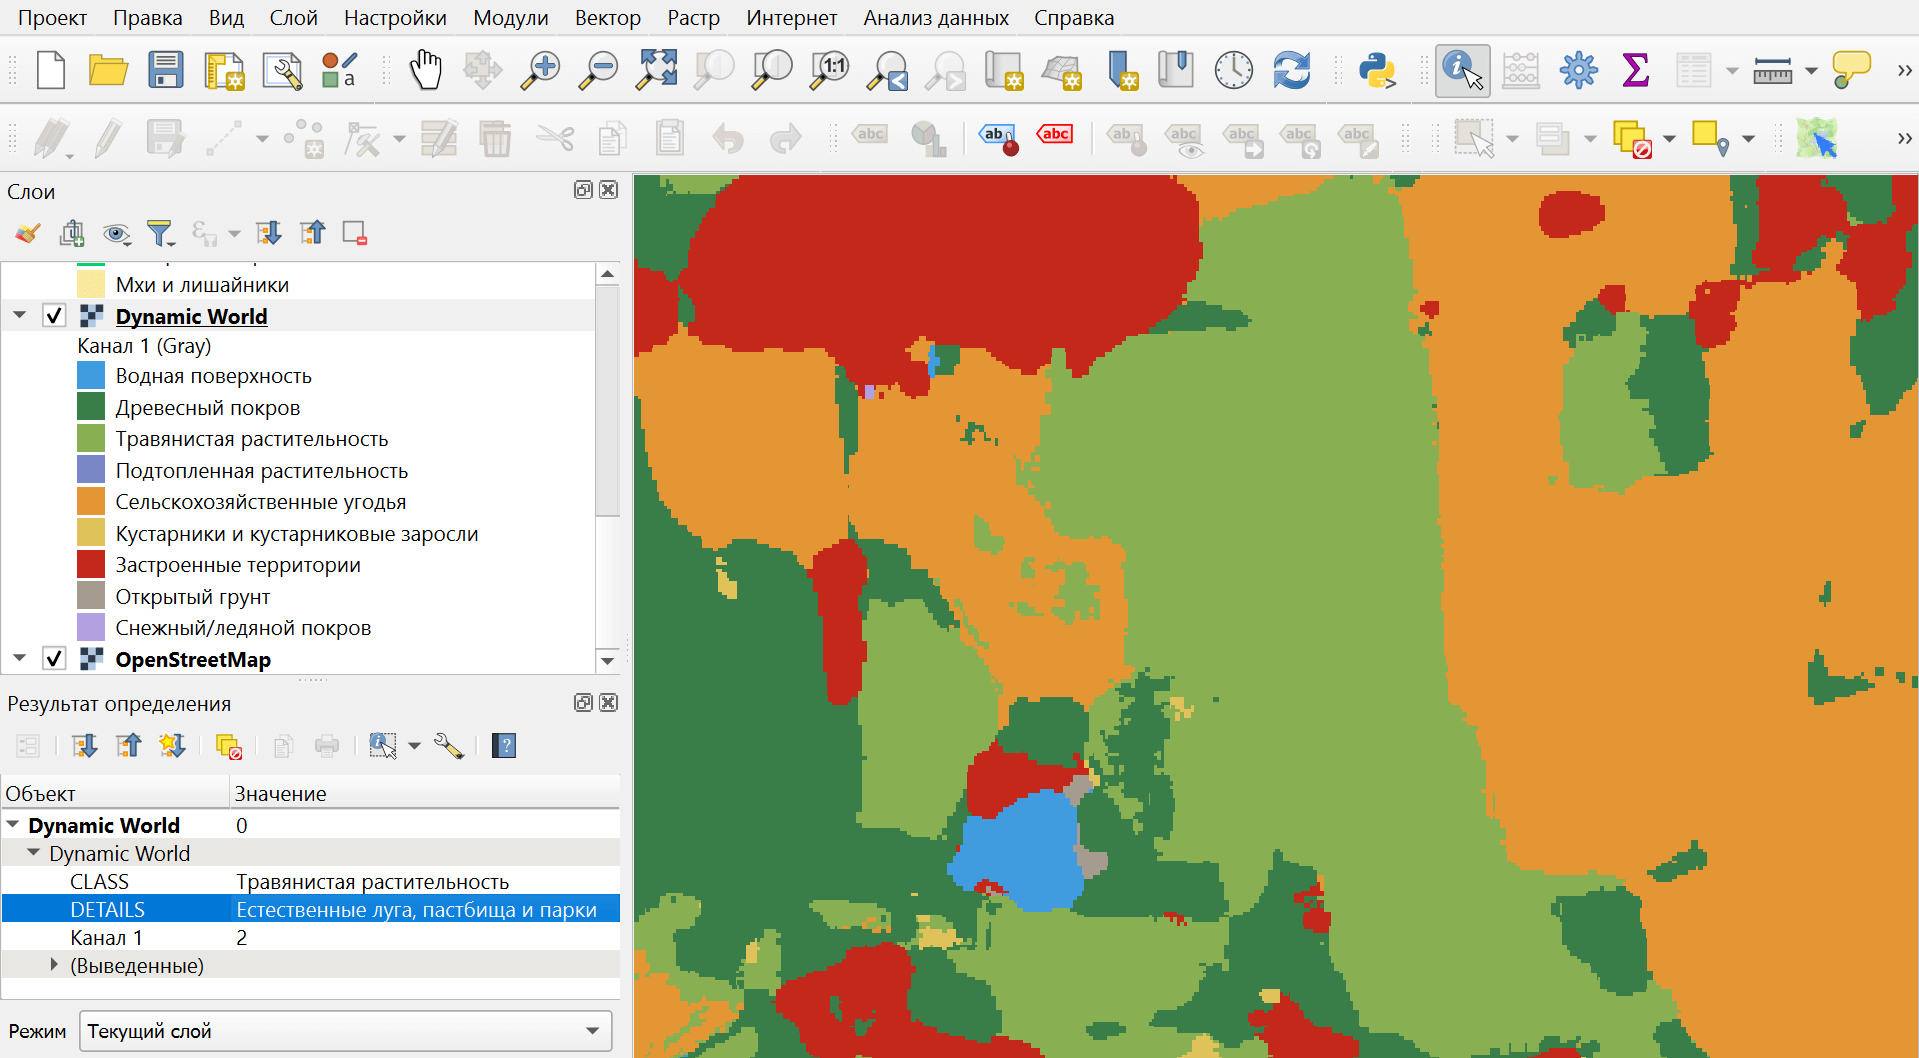Image resolution: width=1919 pixels, height=1058 pixels.
Task: Click the measure ruler tool
Action: (1773, 71)
